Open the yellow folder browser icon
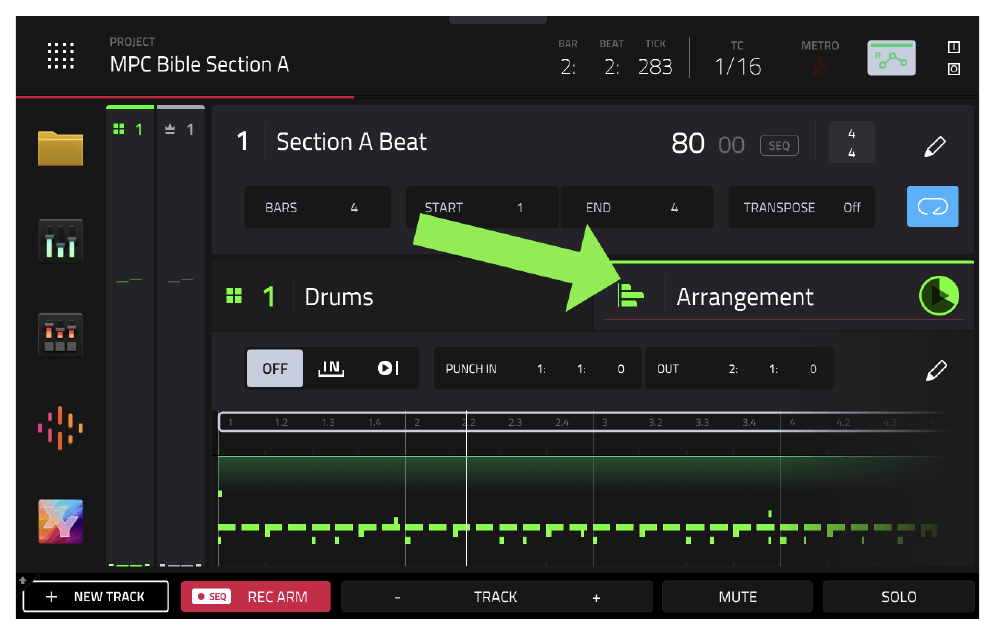996x636 pixels. pos(60,147)
